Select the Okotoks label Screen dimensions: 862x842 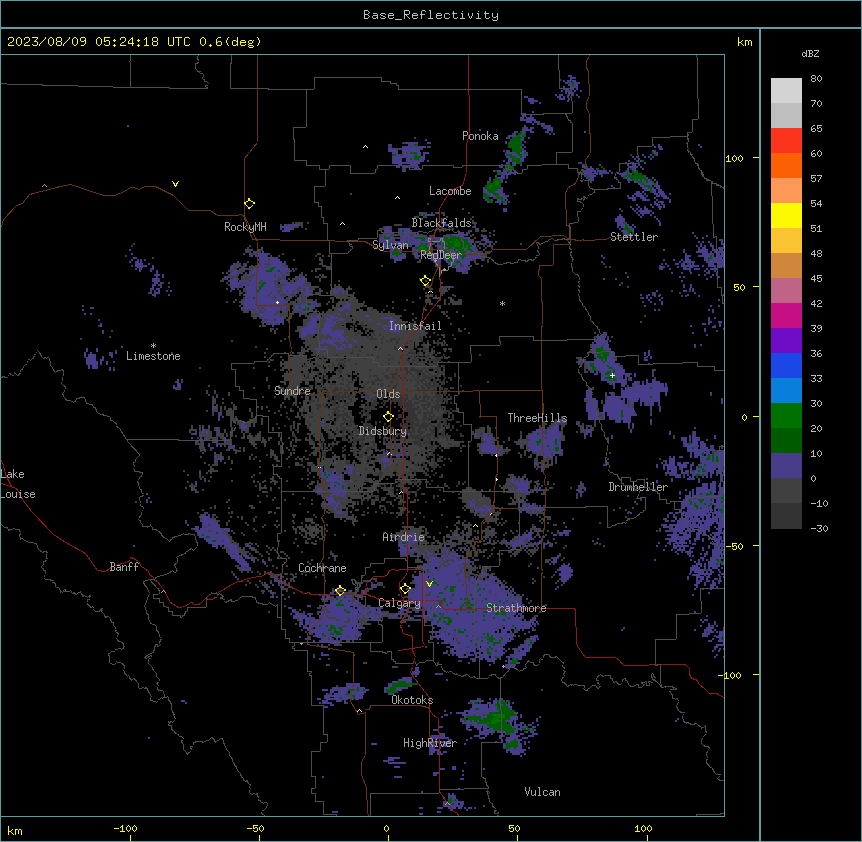[x=412, y=700]
